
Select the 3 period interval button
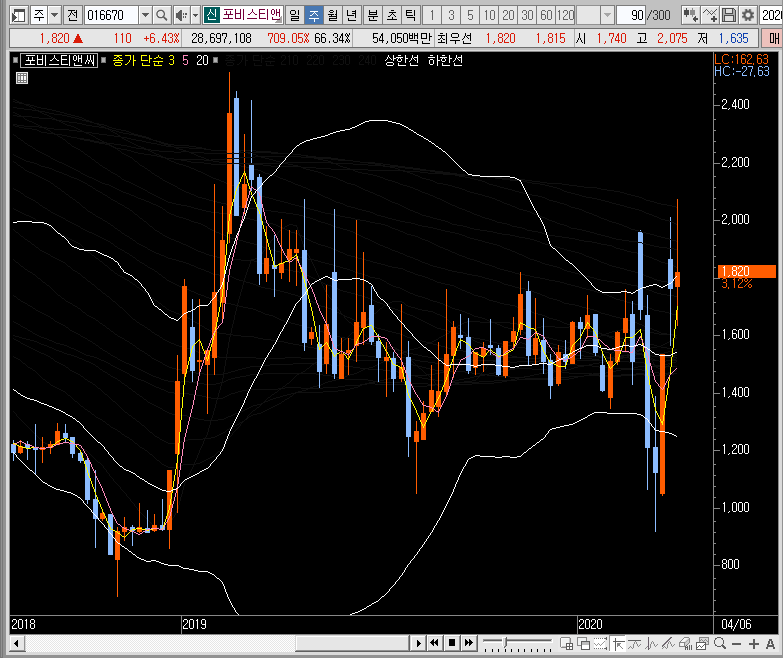[451, 15]
